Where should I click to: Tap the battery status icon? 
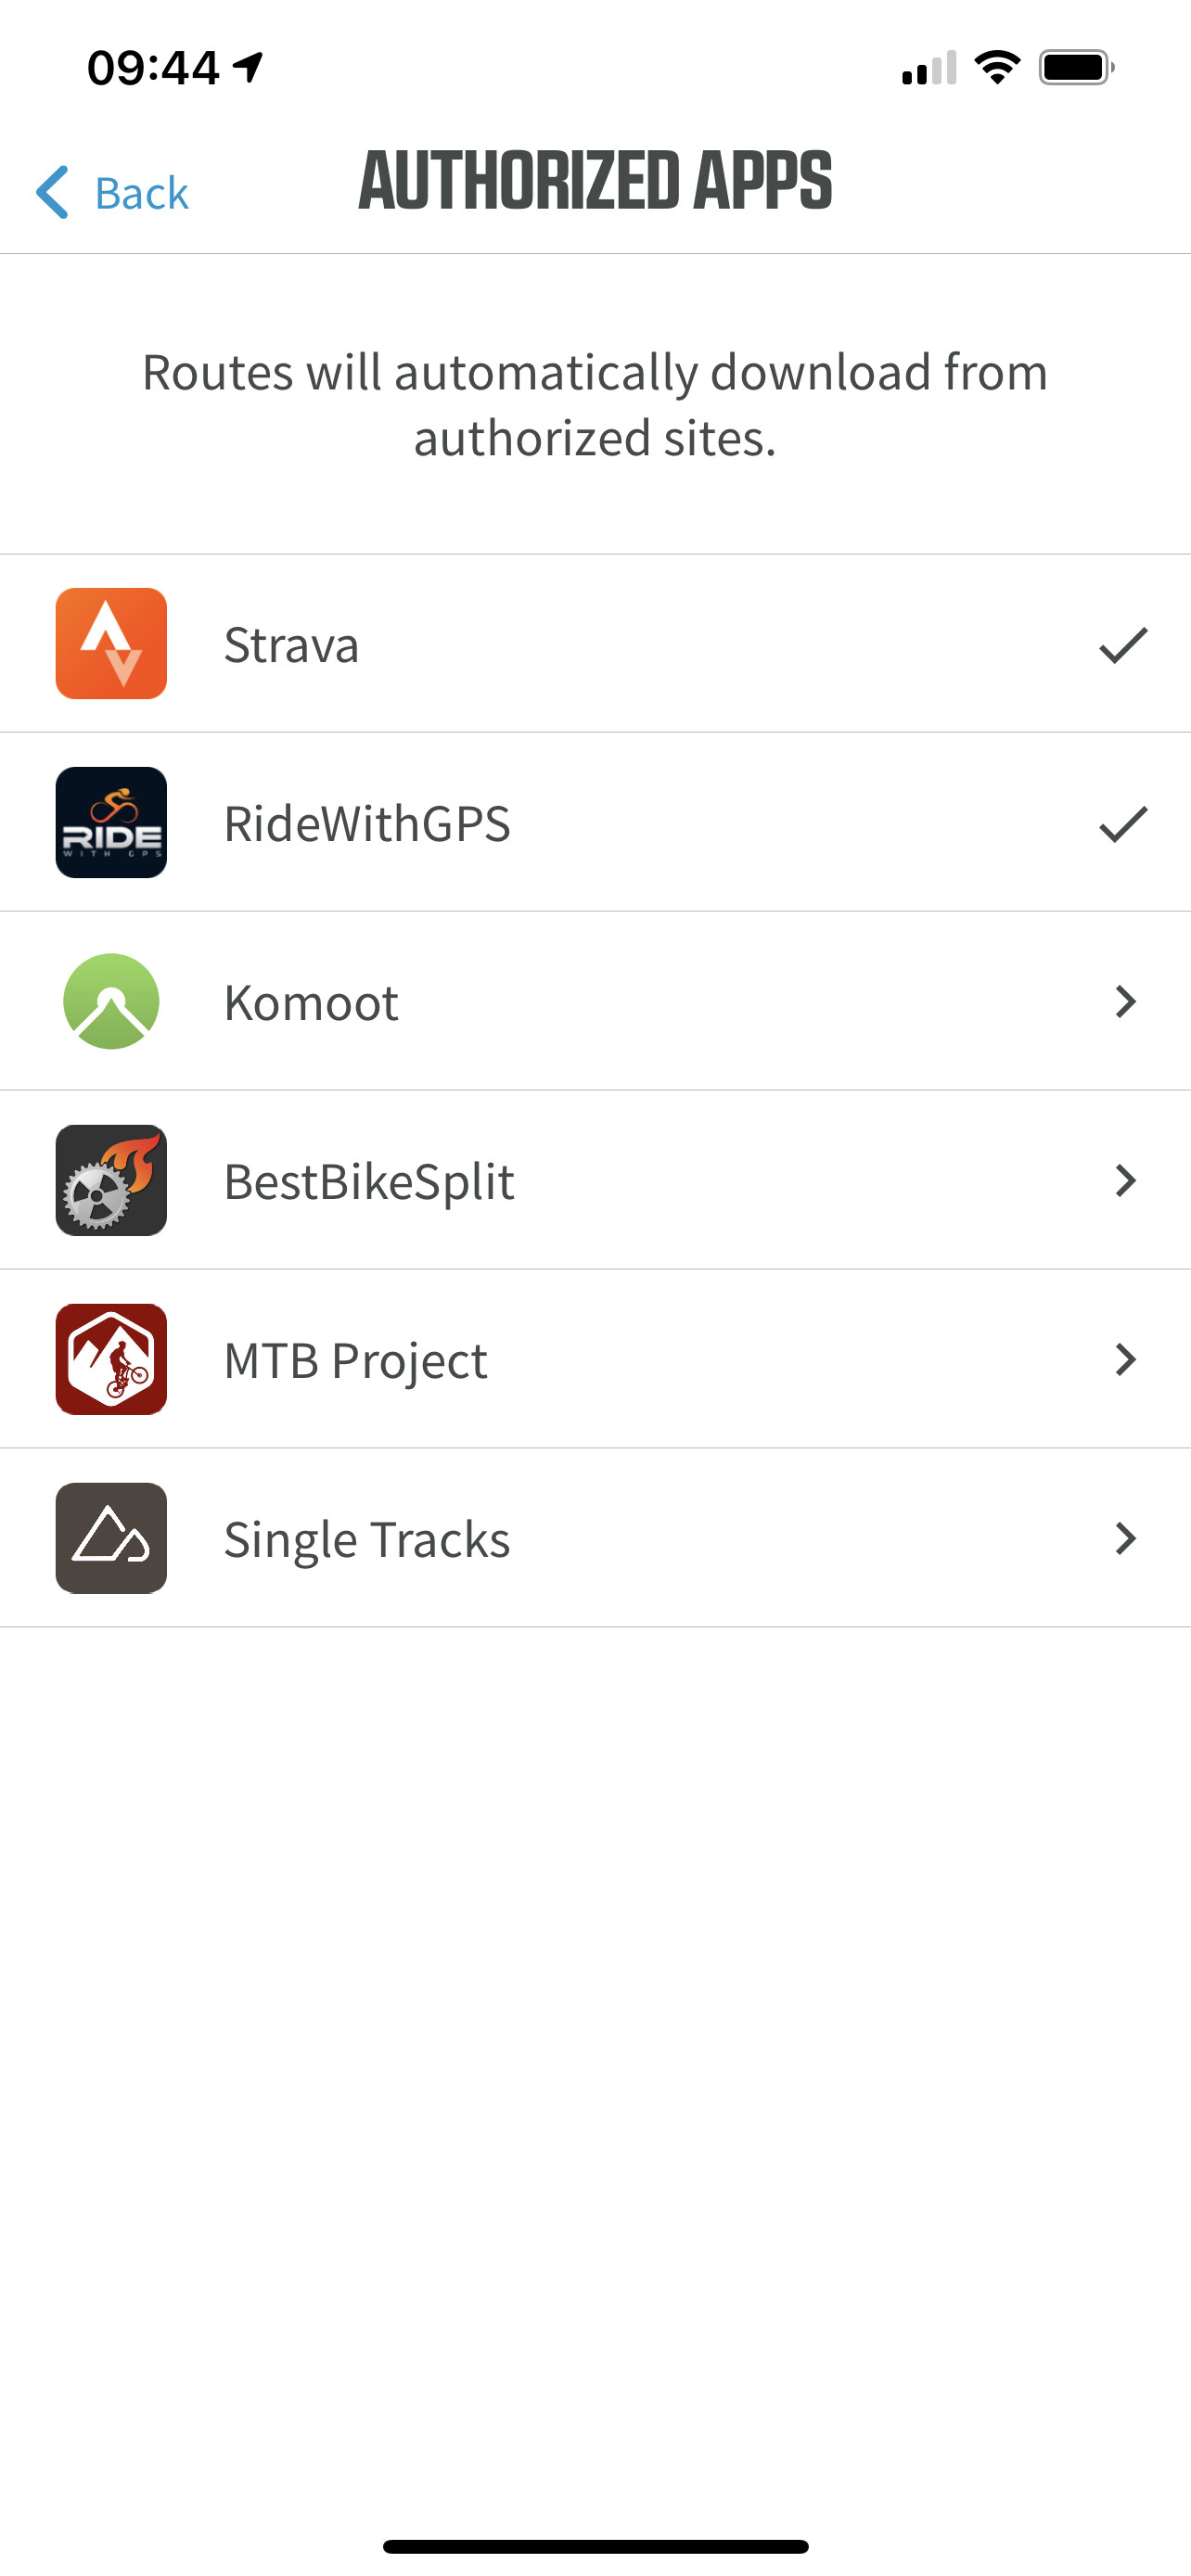point(1076,68)
